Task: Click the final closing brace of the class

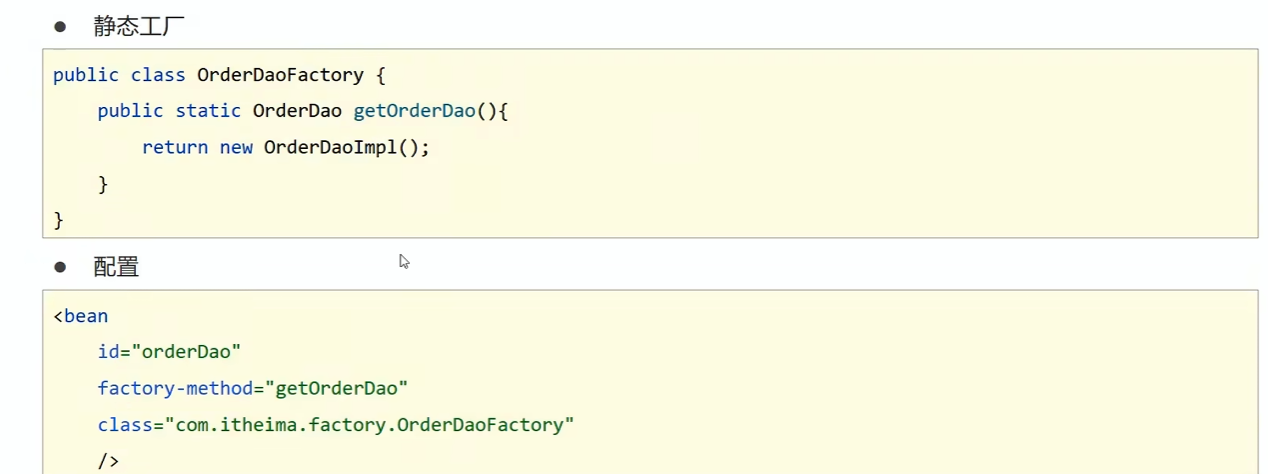Action: tap(58, 219)
